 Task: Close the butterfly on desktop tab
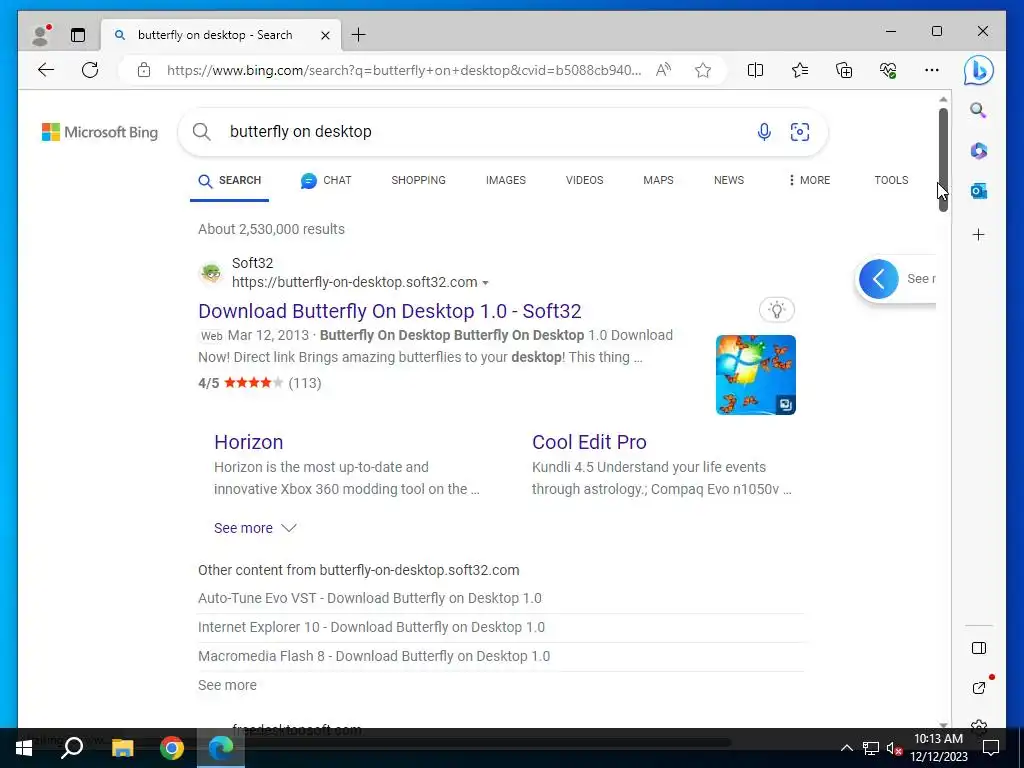(325, 35)
